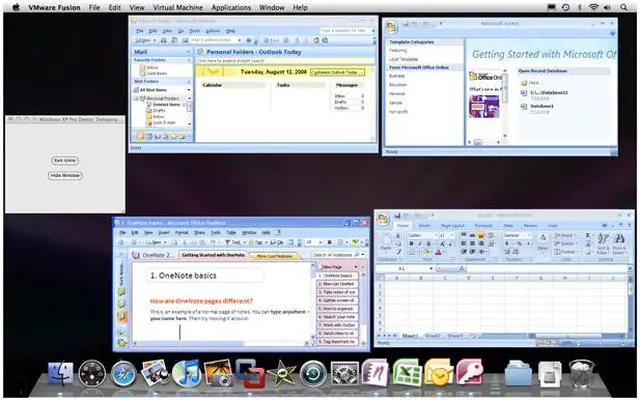Click Education category in Access templates list

[x=398, y=85]
